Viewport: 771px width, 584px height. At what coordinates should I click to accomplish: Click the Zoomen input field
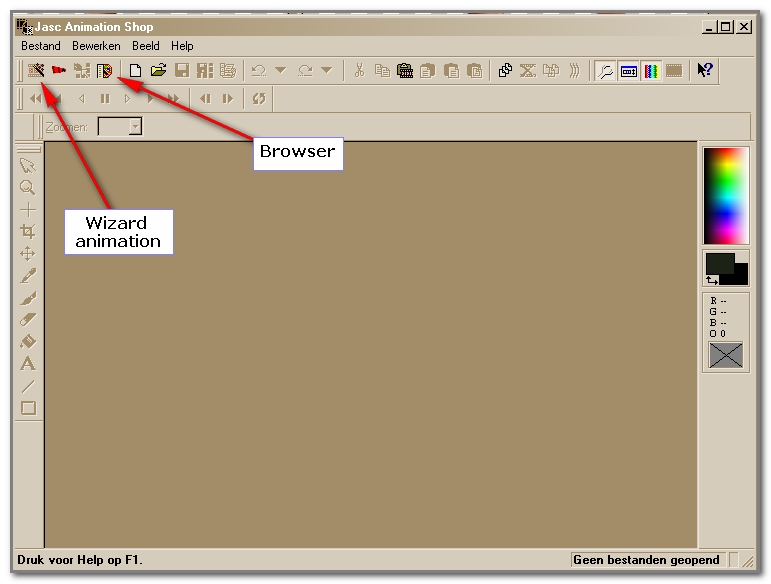(114, 126)
